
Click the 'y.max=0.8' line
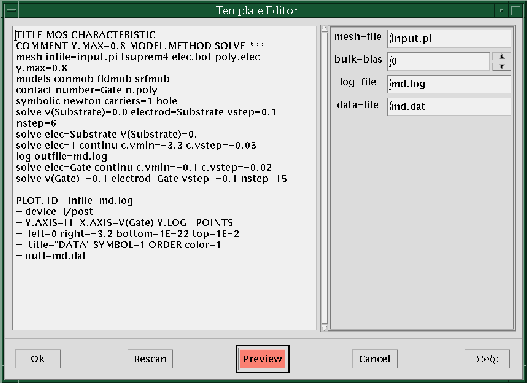coord(41,68)
